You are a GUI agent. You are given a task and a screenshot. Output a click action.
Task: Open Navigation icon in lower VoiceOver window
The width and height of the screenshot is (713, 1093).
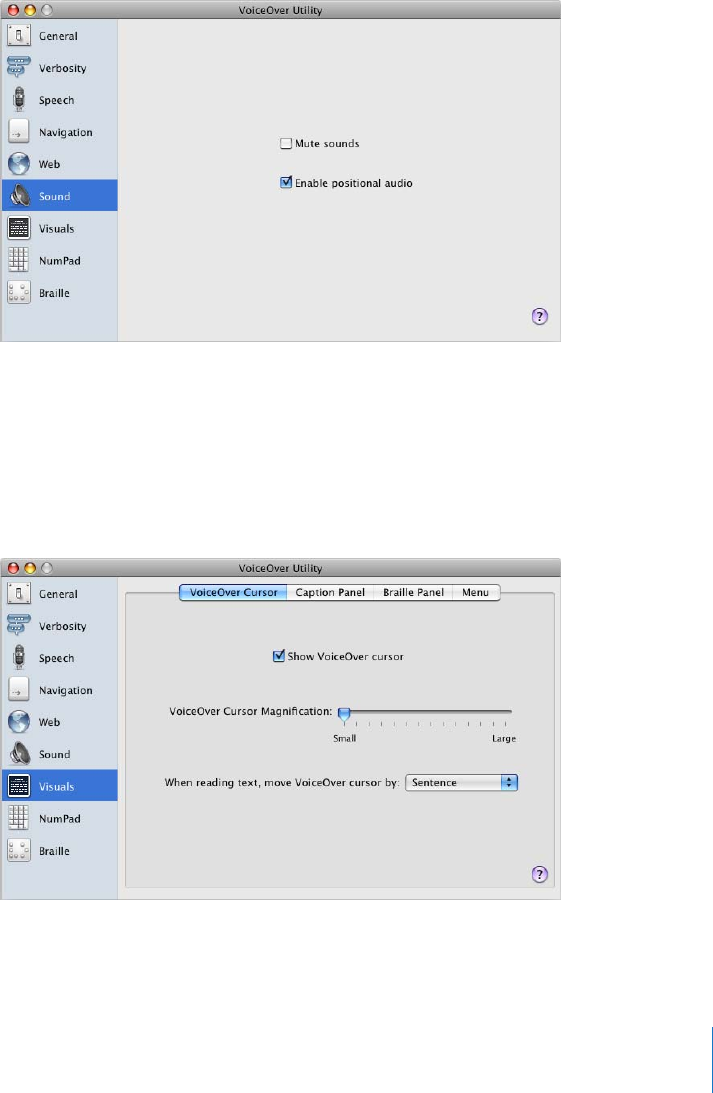point(19,689)
